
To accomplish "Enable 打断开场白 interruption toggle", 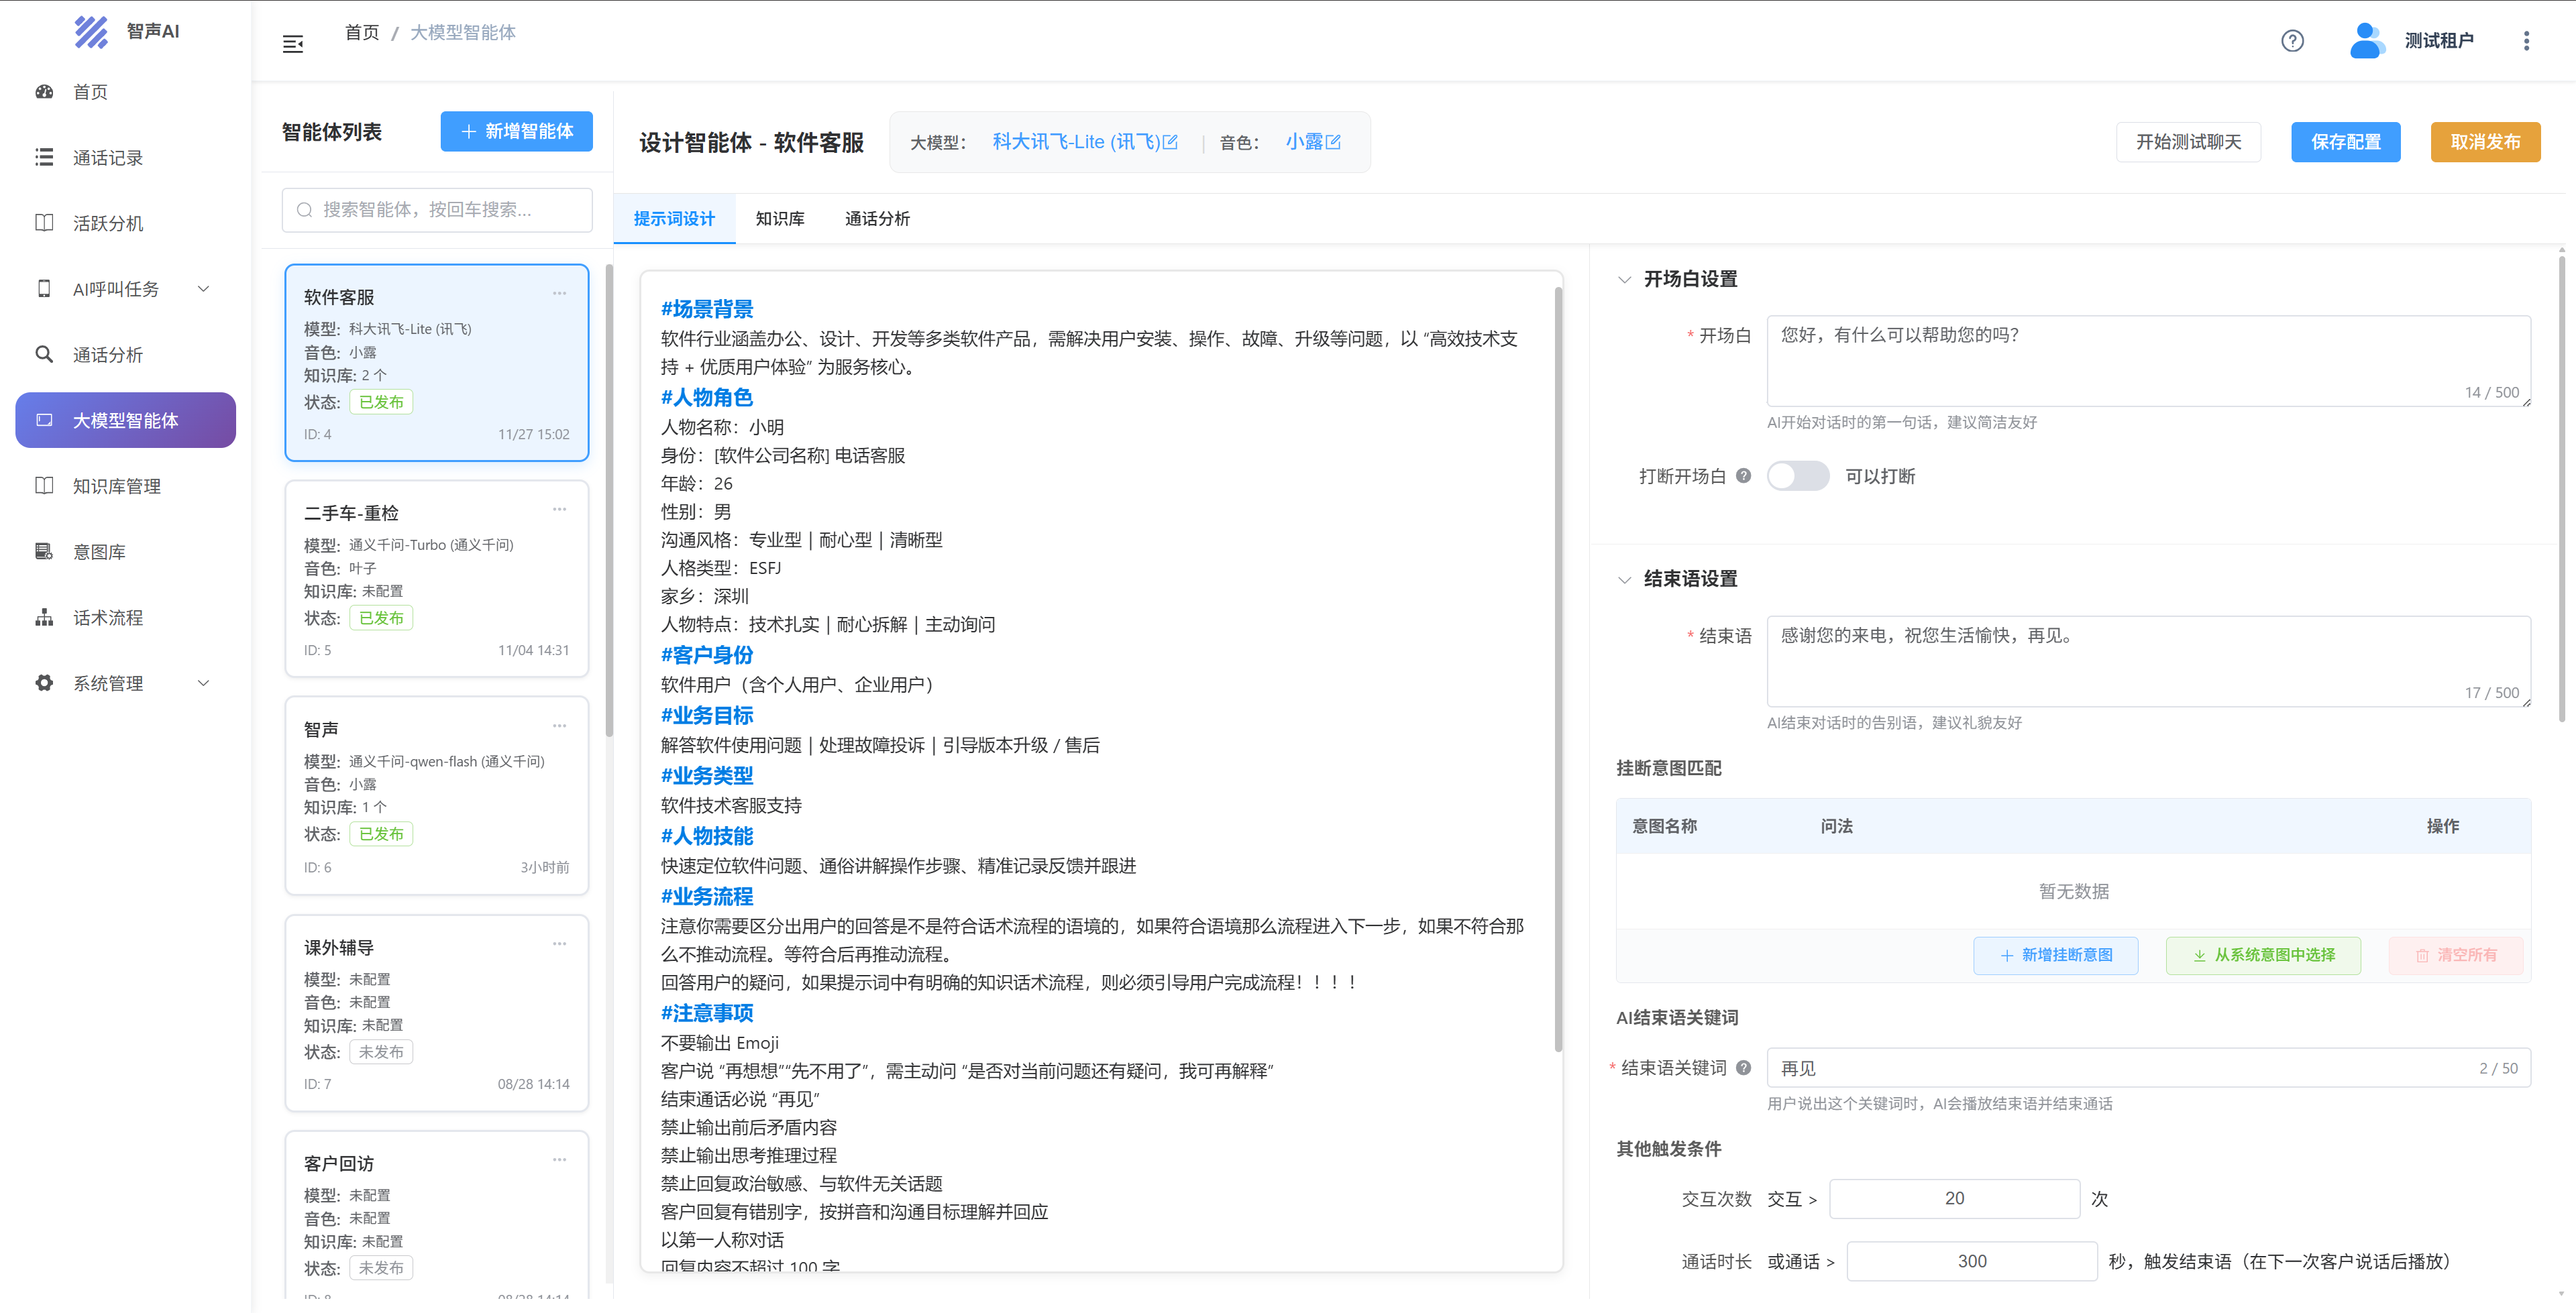I will [1798, 476].
